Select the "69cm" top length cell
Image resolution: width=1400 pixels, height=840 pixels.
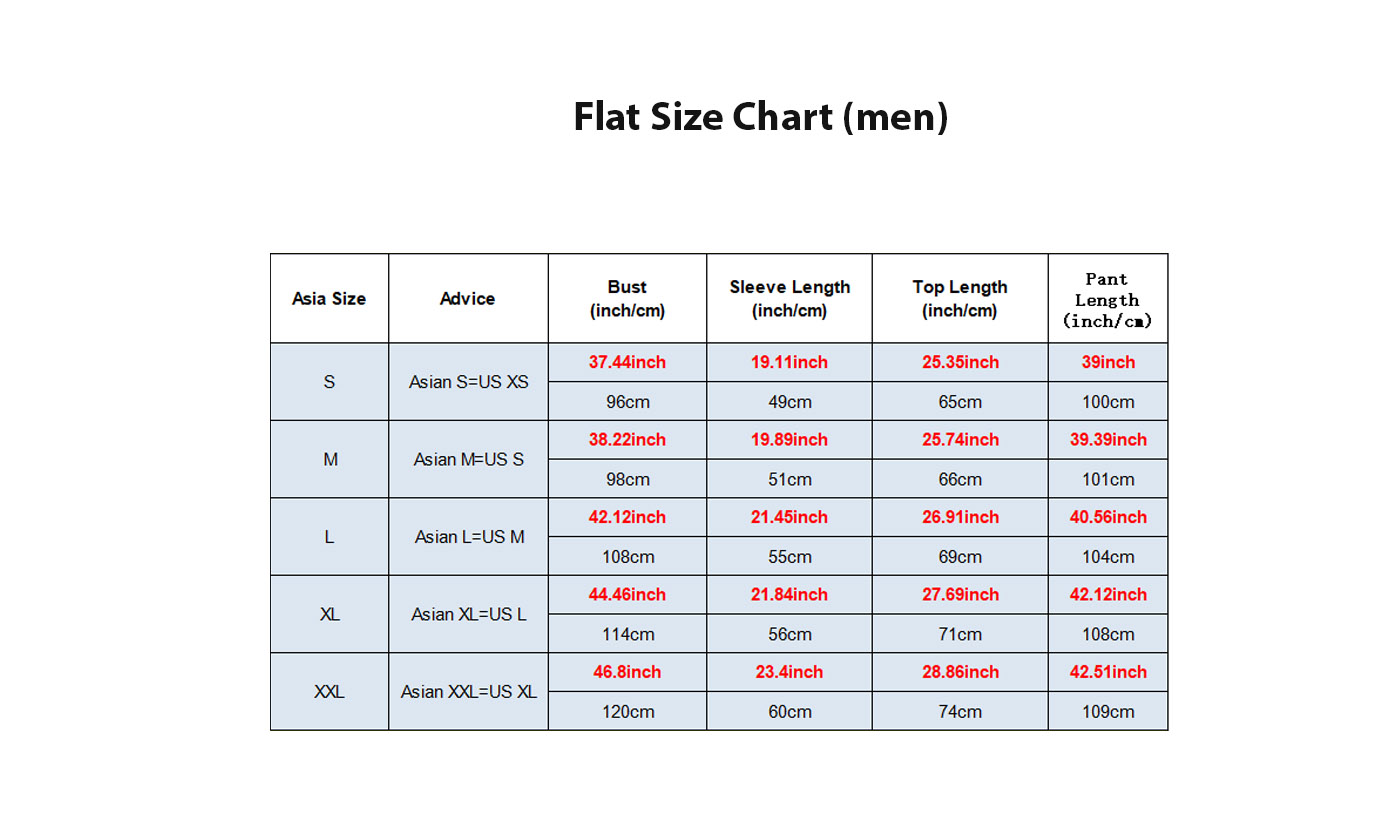[959, 557]
